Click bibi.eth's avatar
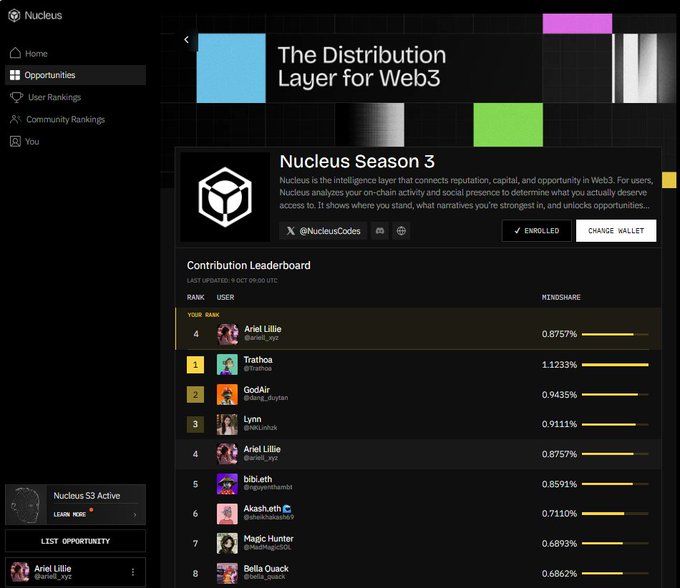Image resolution: width=680 pixels, height=588 pixels. tap(227, 484)
